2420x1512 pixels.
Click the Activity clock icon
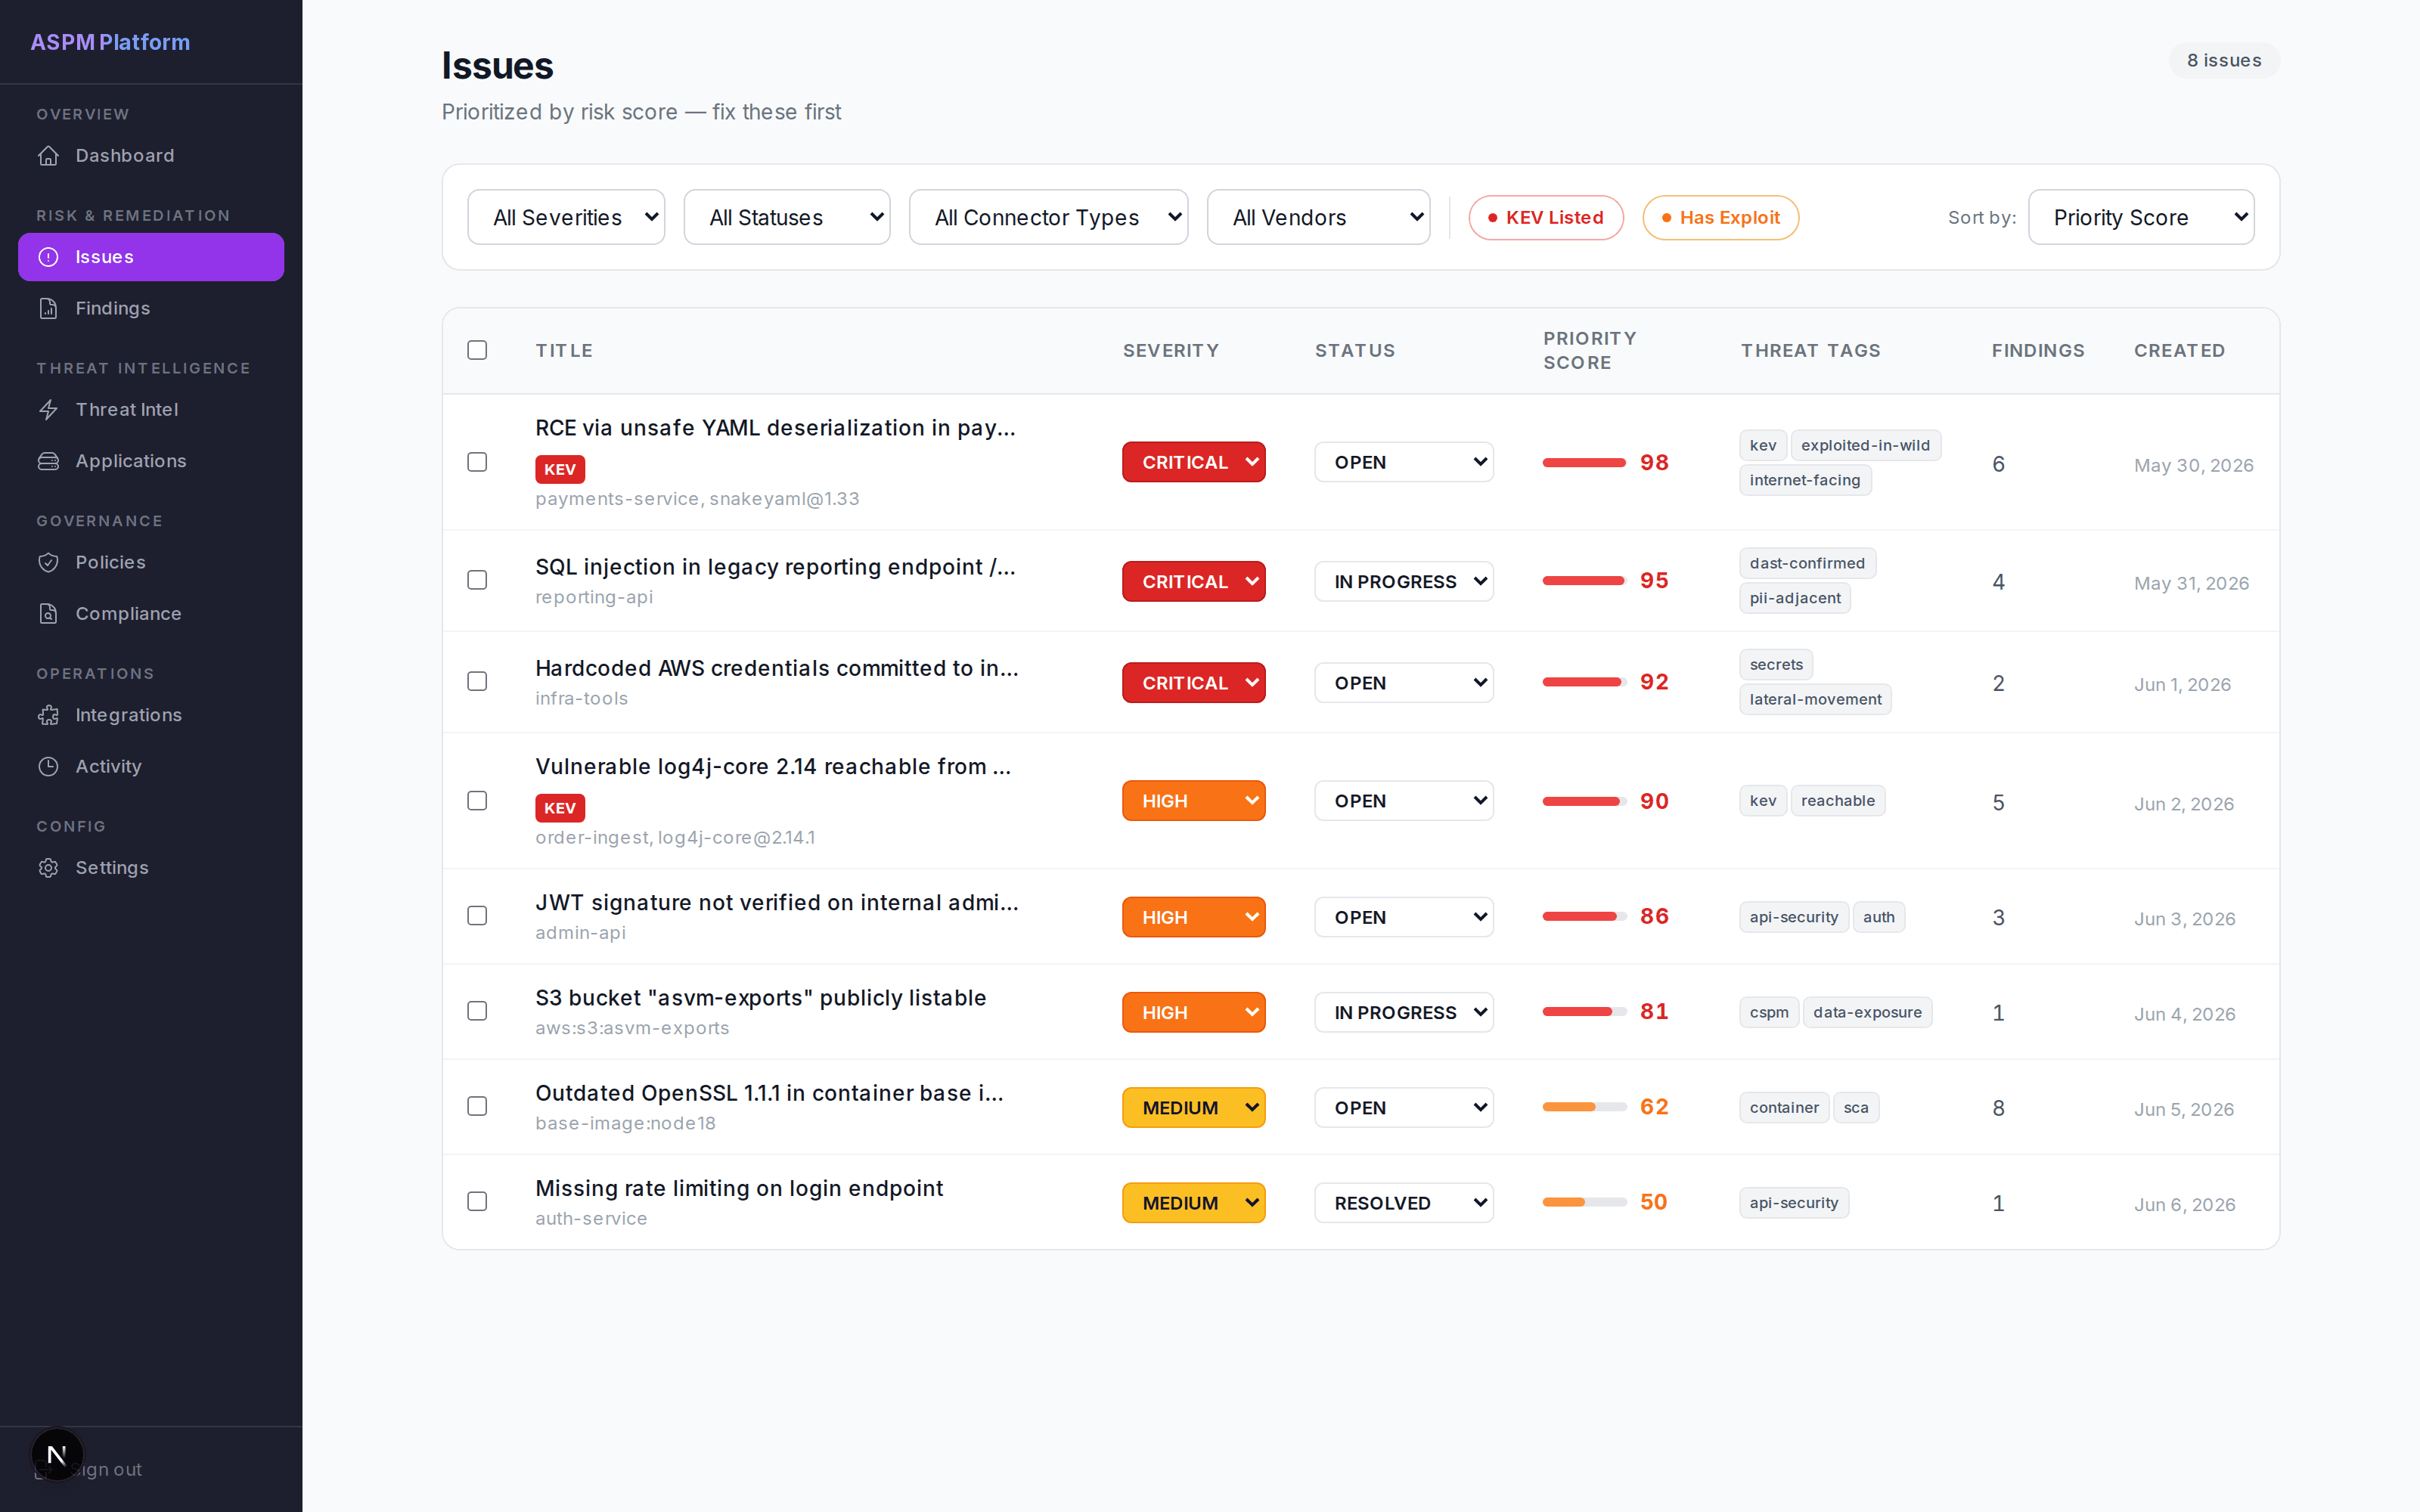point(48,767)
